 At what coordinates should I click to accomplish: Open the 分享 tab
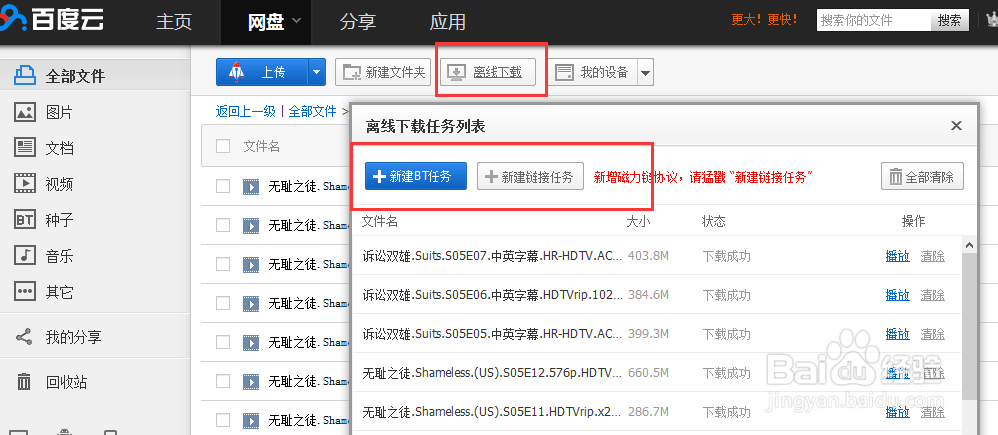(x=357, y=22)
